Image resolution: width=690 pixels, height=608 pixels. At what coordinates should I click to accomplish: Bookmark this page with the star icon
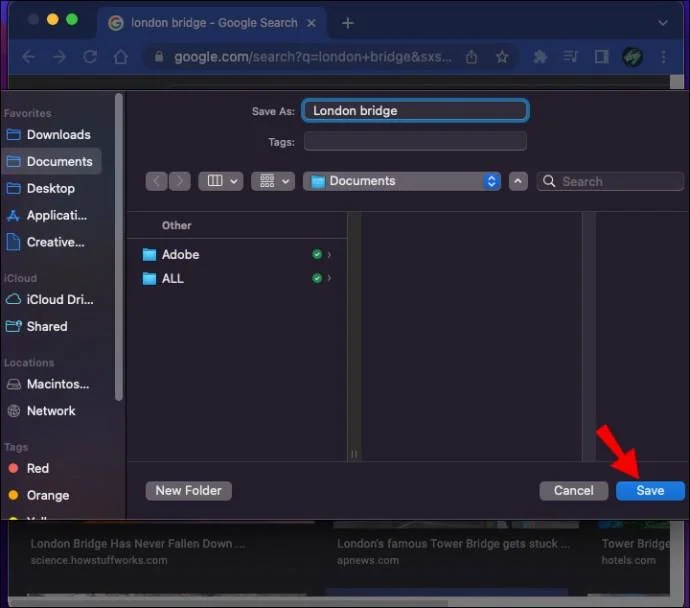502,57
